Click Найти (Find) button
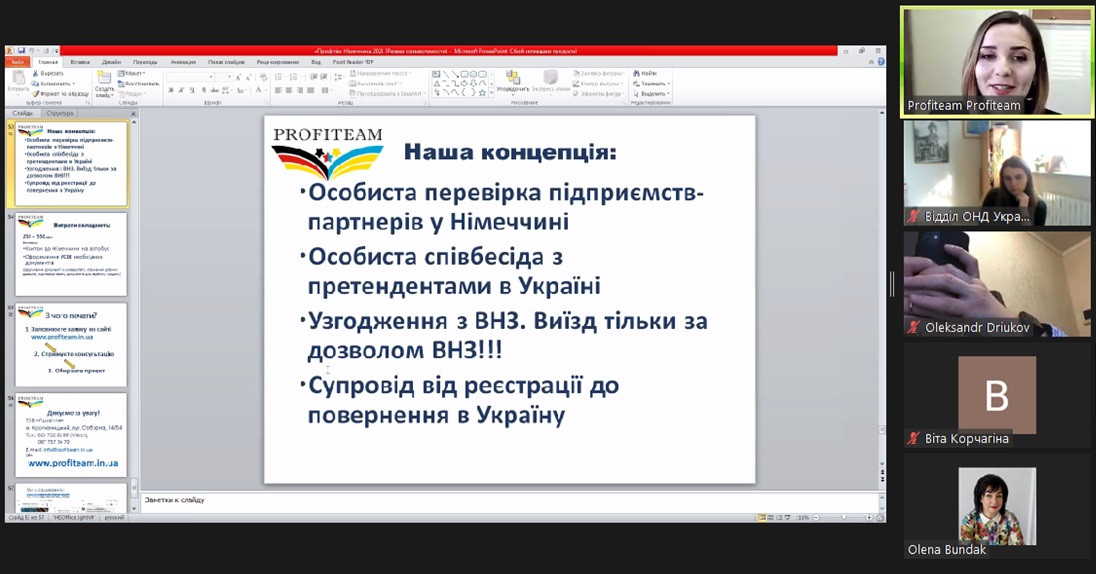The width and height of the screenshot is (1096, 574). click(x=645, y=73)
